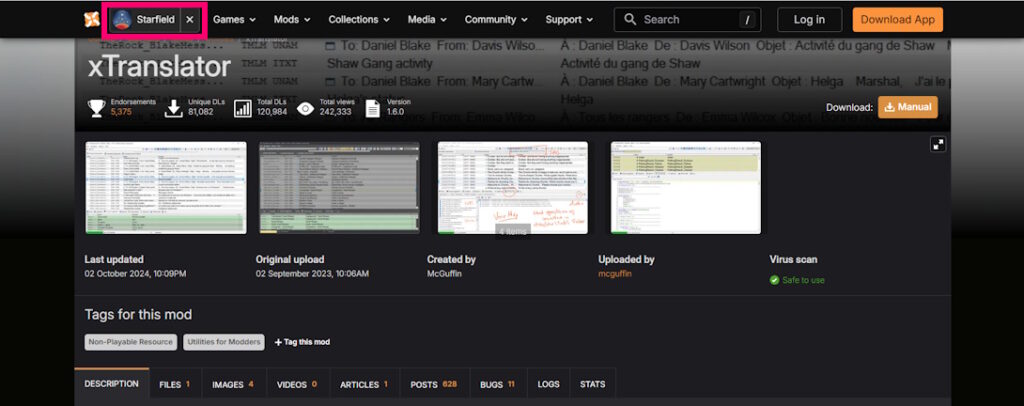1024x406 pixels.
Task: Open the fourth gallery thumbnail
Action: pos(686,187)
